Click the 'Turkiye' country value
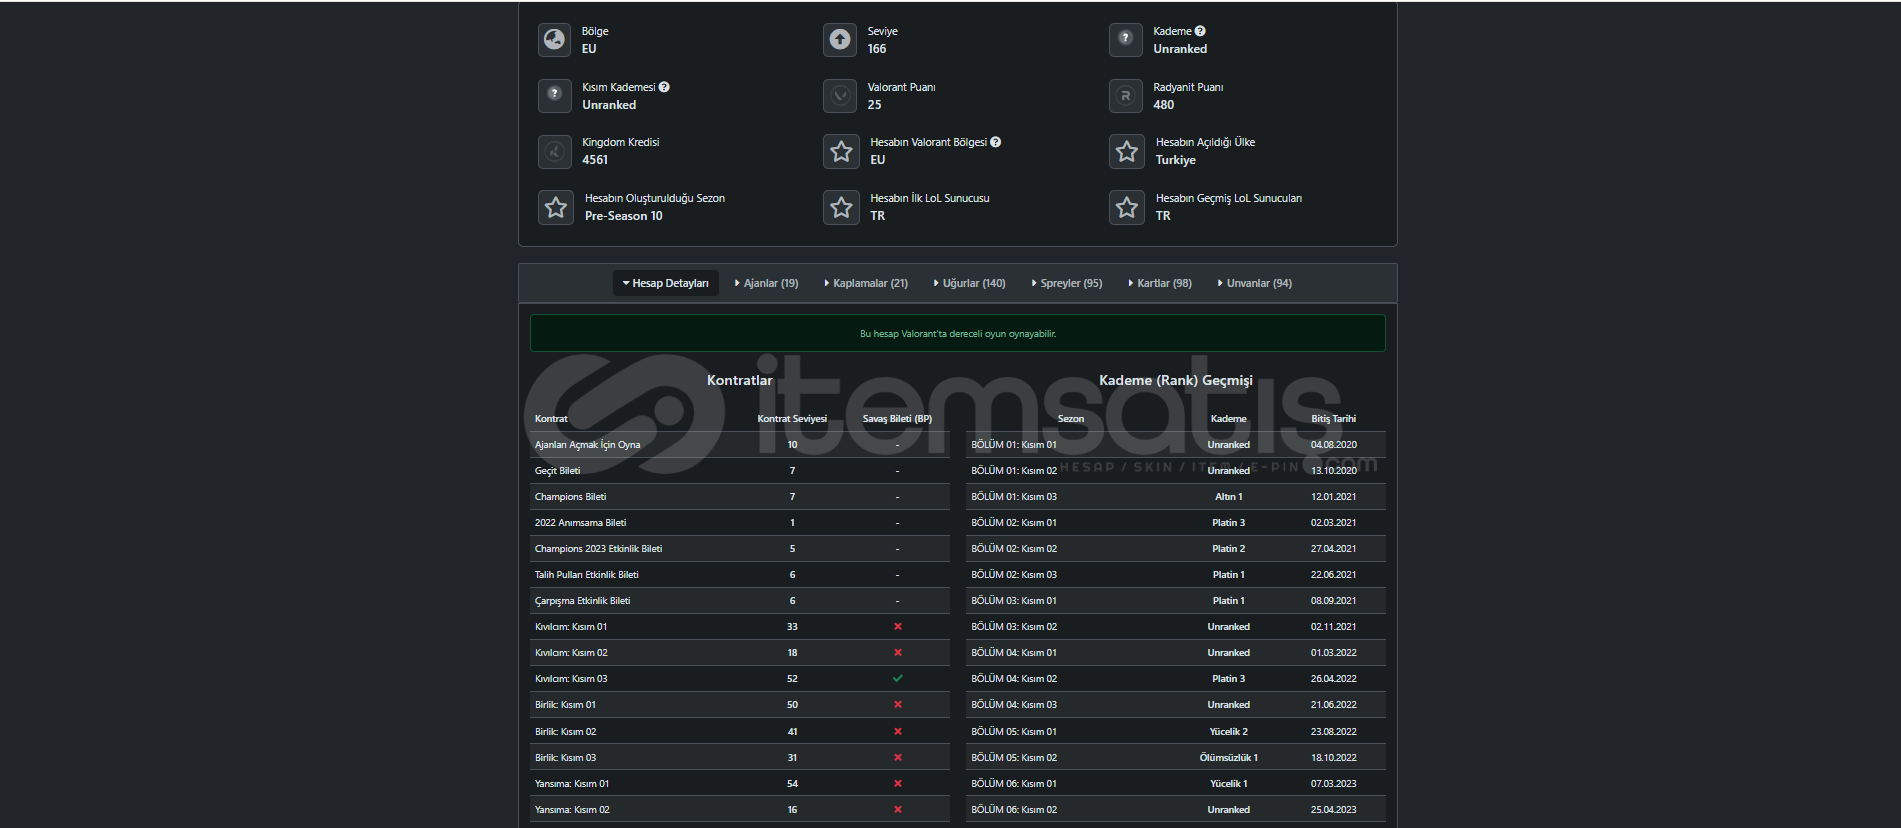Viewport: 1901px width, 828px height. [x=1175, y=160]
